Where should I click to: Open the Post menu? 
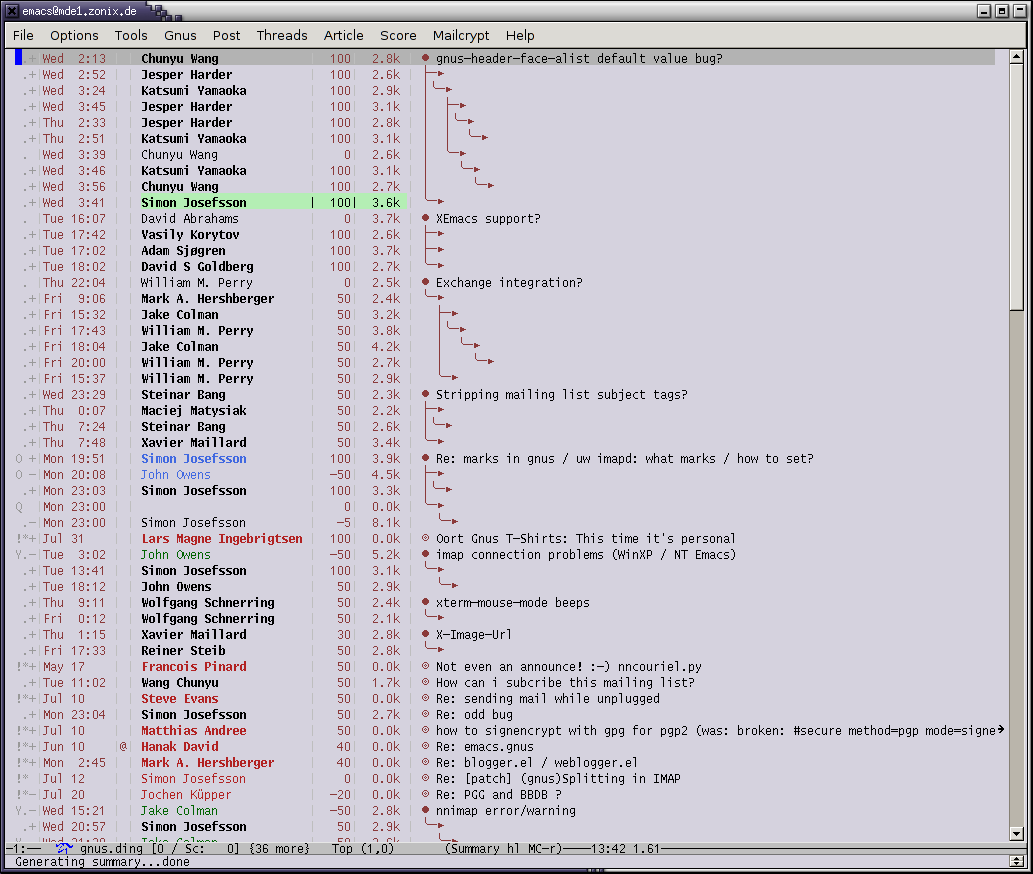coord(226,36)
